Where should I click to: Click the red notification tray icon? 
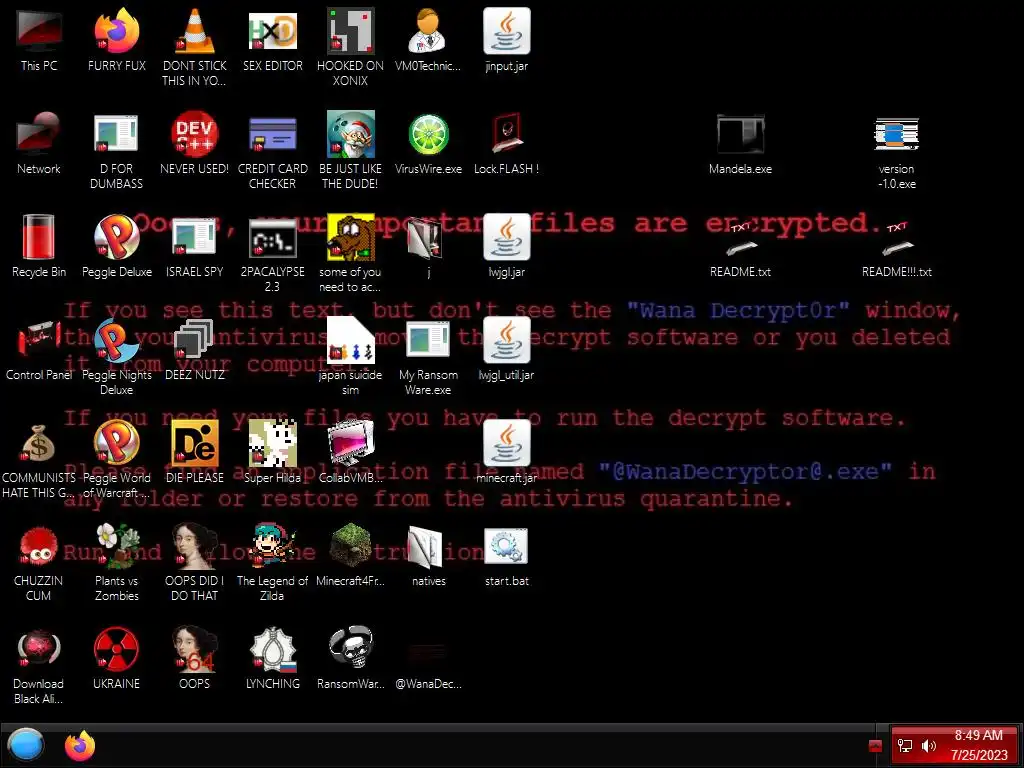click(875, 746)
